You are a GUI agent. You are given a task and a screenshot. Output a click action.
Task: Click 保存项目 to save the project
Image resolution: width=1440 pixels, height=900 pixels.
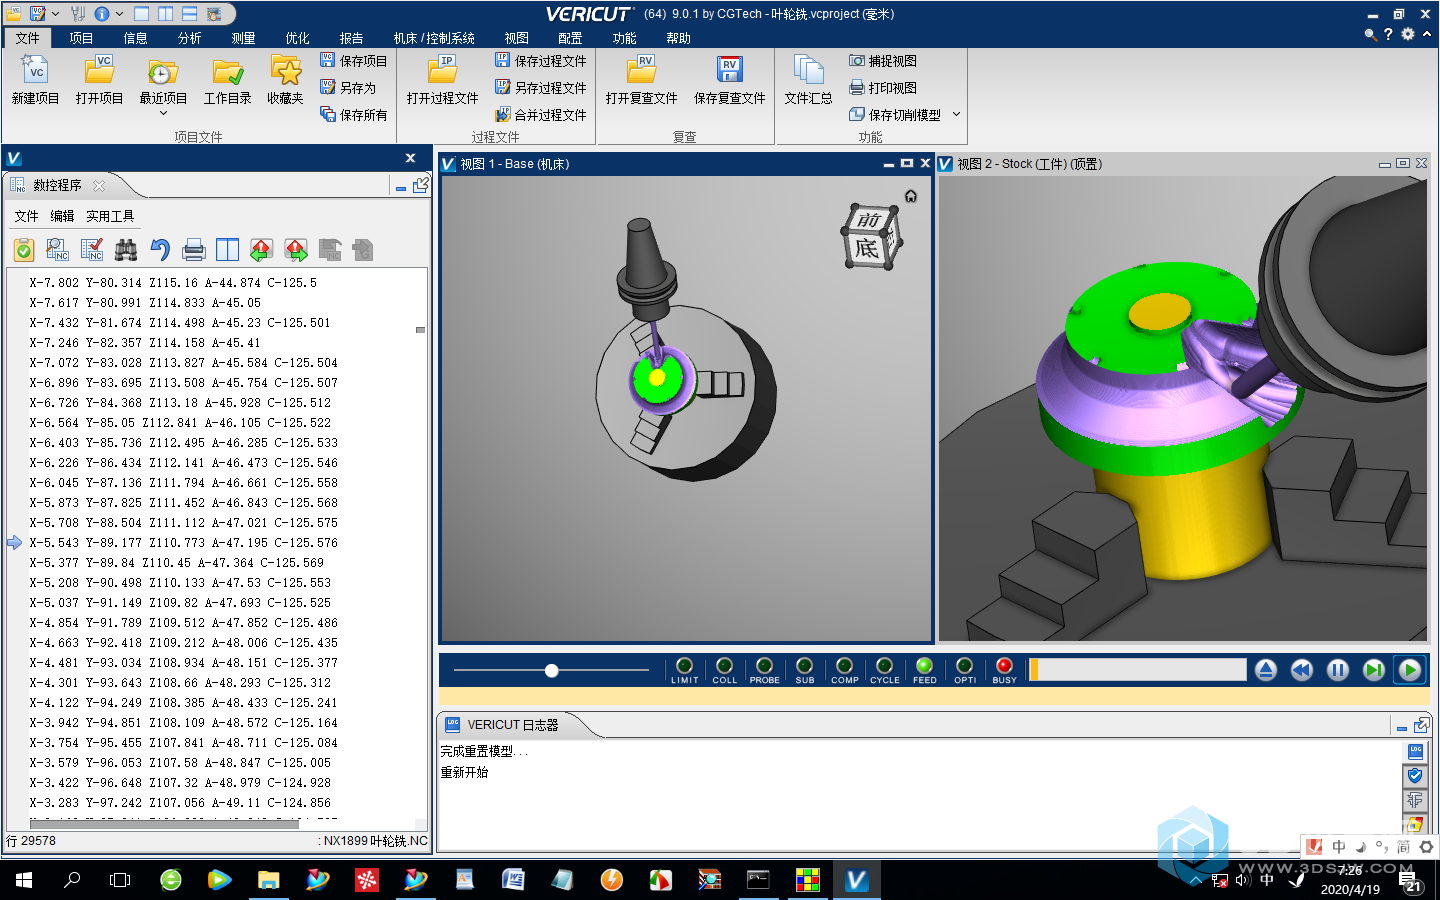pos(354,61)
